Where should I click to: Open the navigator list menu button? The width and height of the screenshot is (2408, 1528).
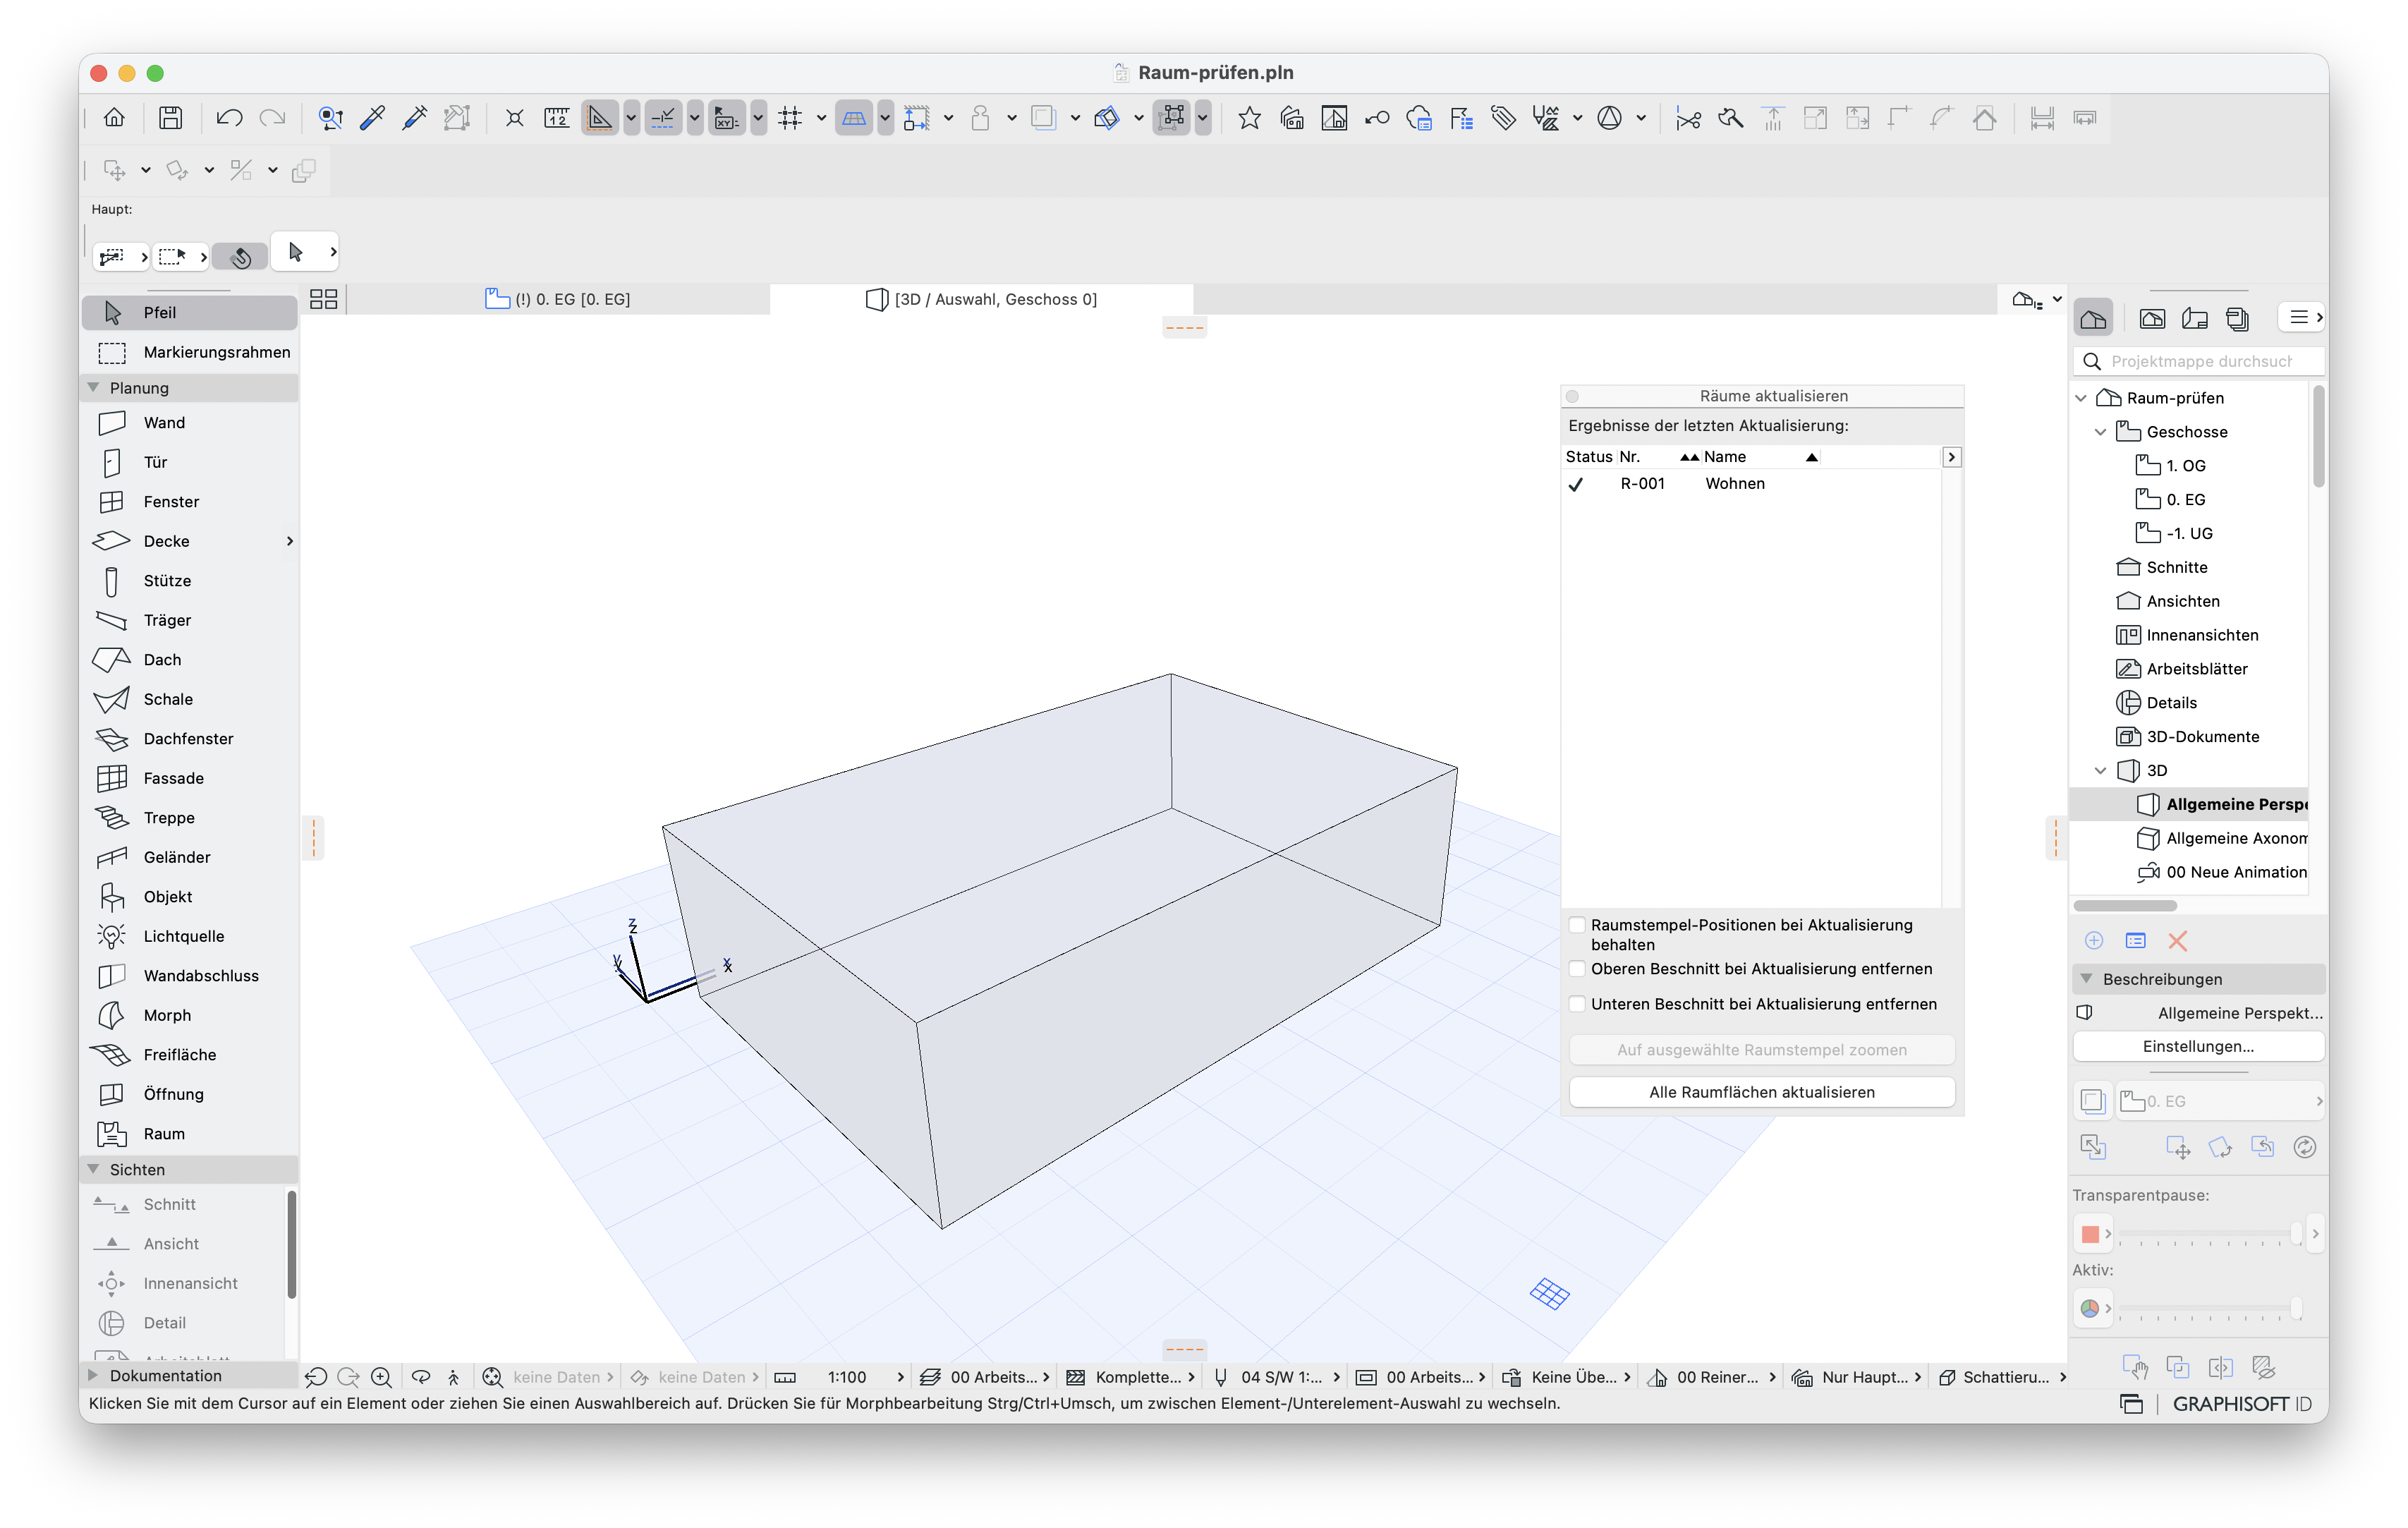(2303, 317)
